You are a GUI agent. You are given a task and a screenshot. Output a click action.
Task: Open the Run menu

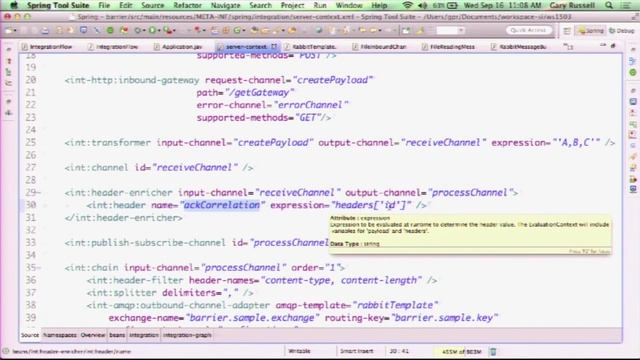coord(320,5)
